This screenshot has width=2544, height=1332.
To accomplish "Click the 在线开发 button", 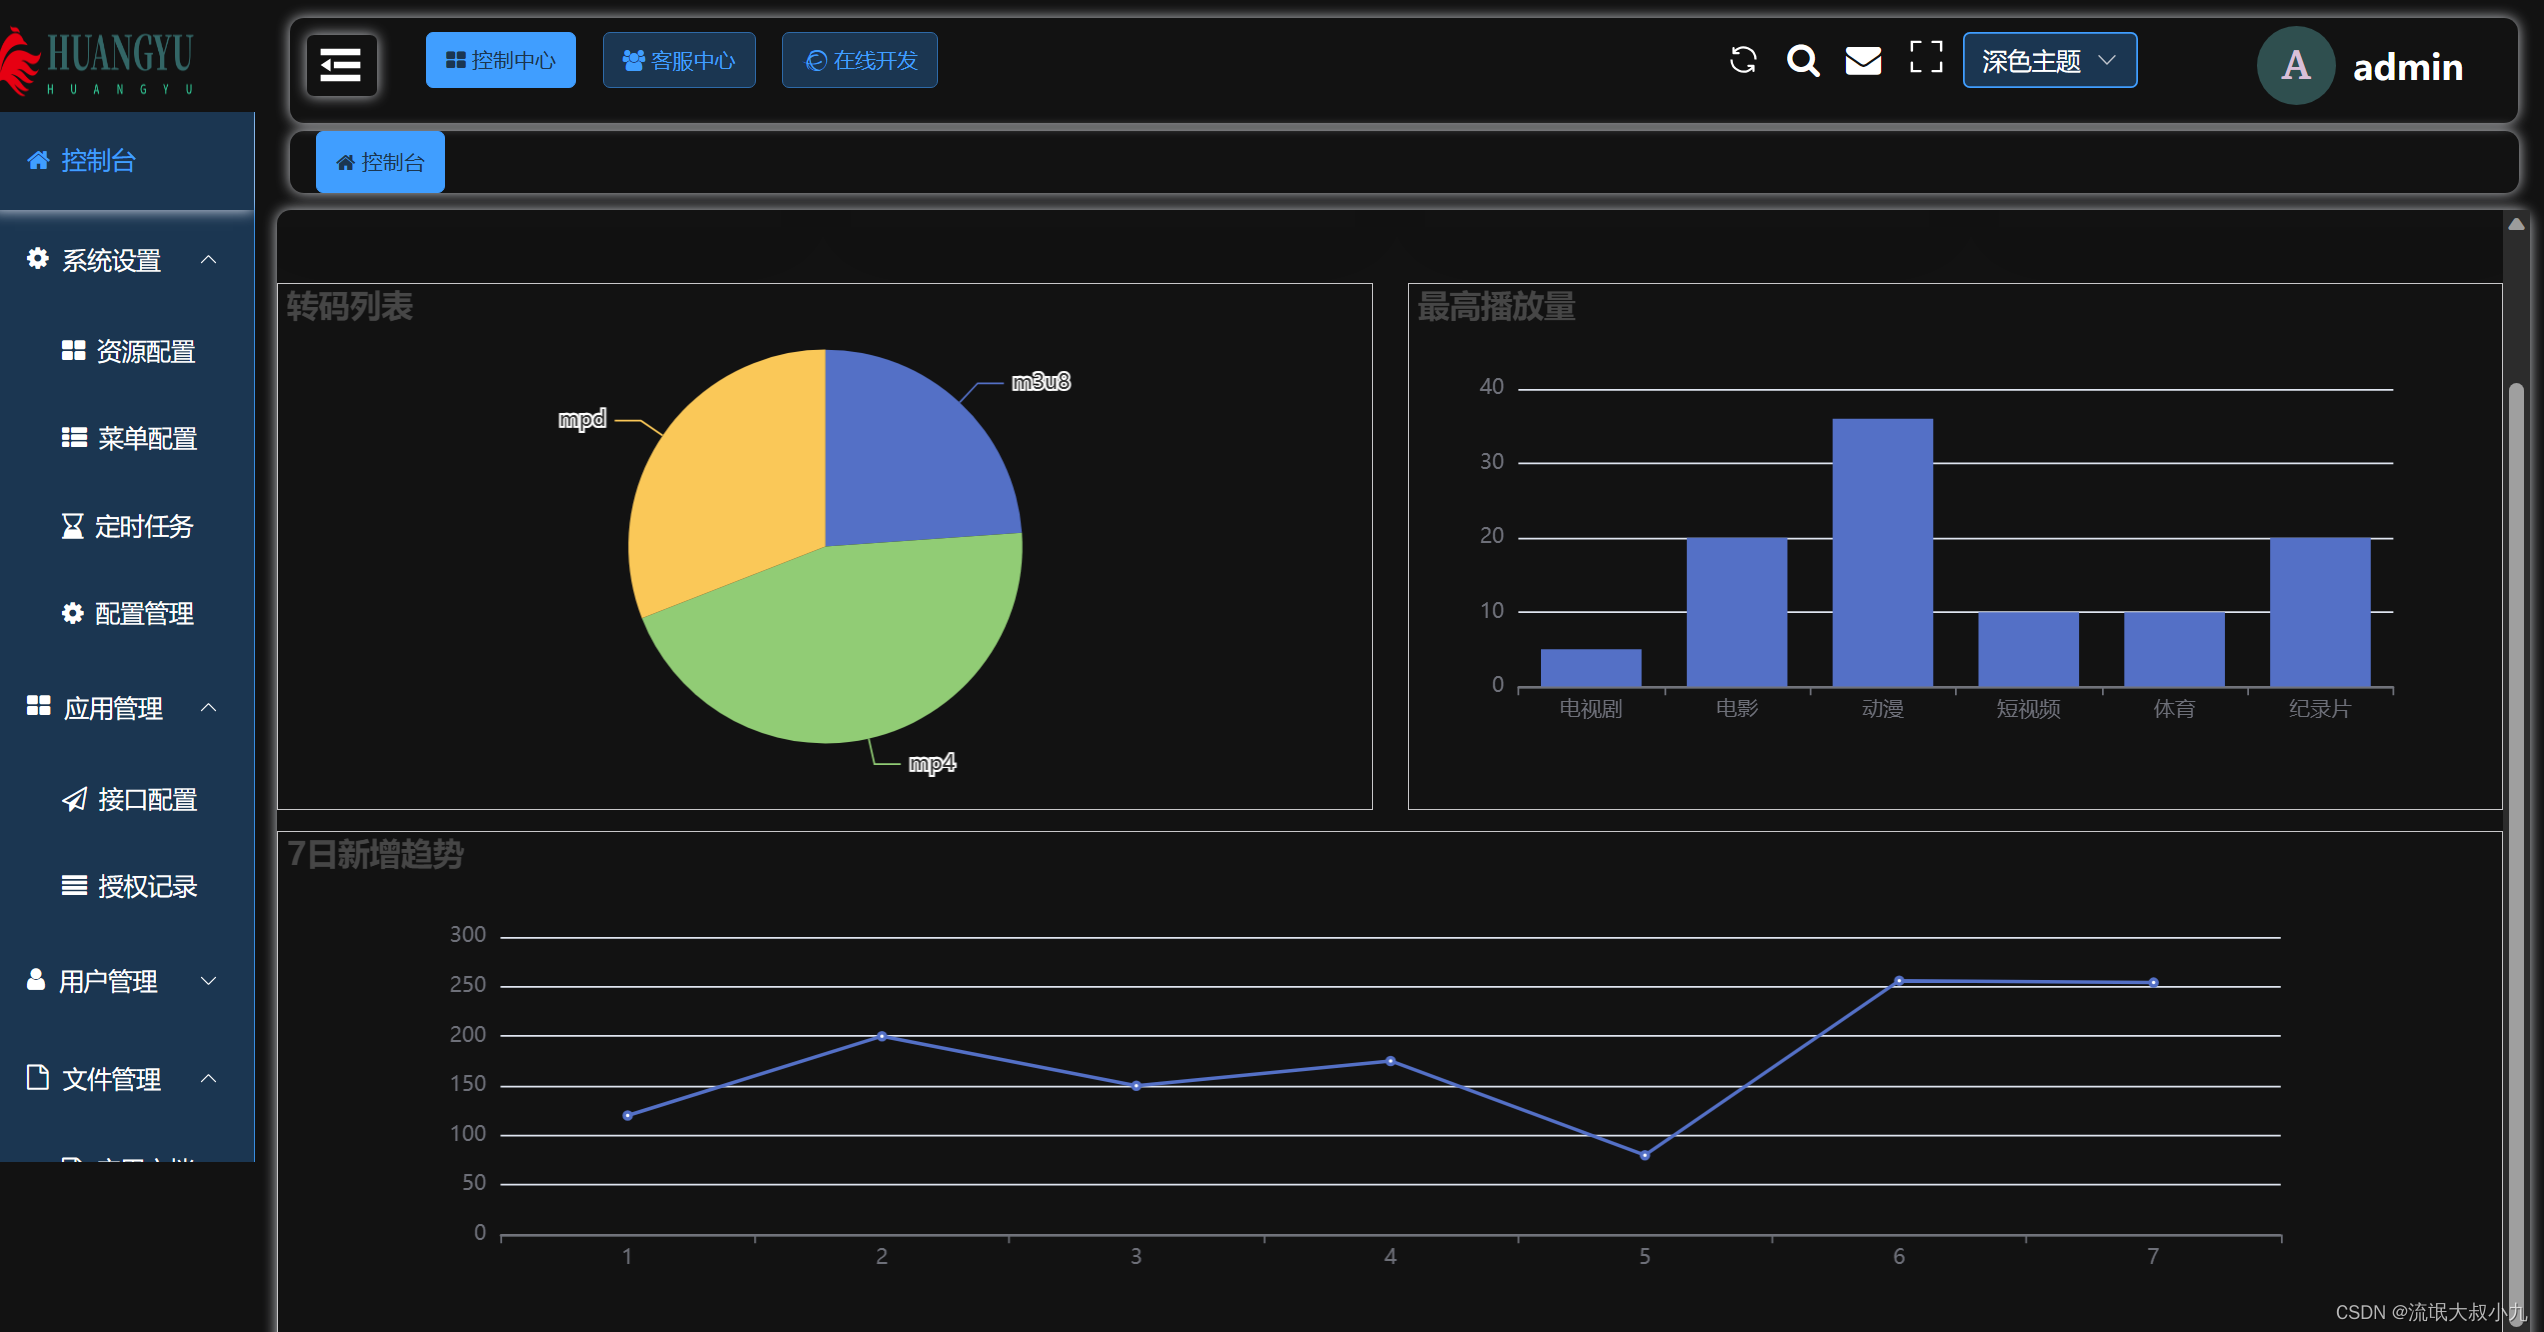I will tap(859, 60).
